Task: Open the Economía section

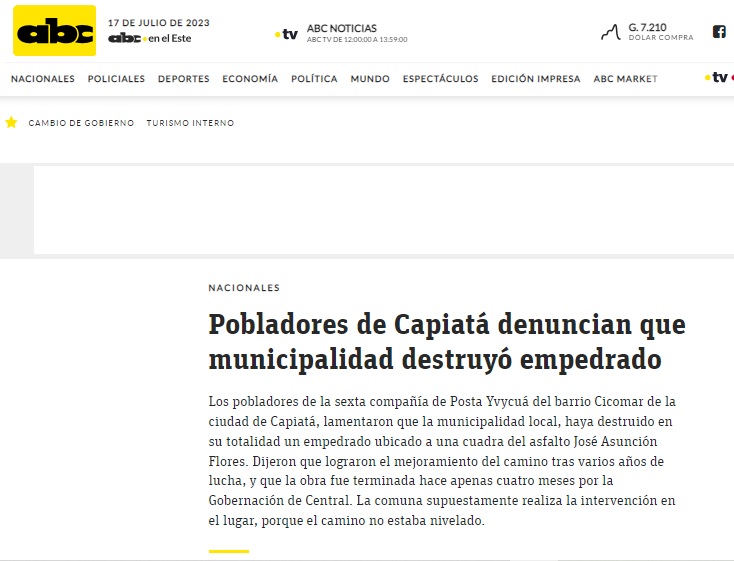Action: coord(250,79)
